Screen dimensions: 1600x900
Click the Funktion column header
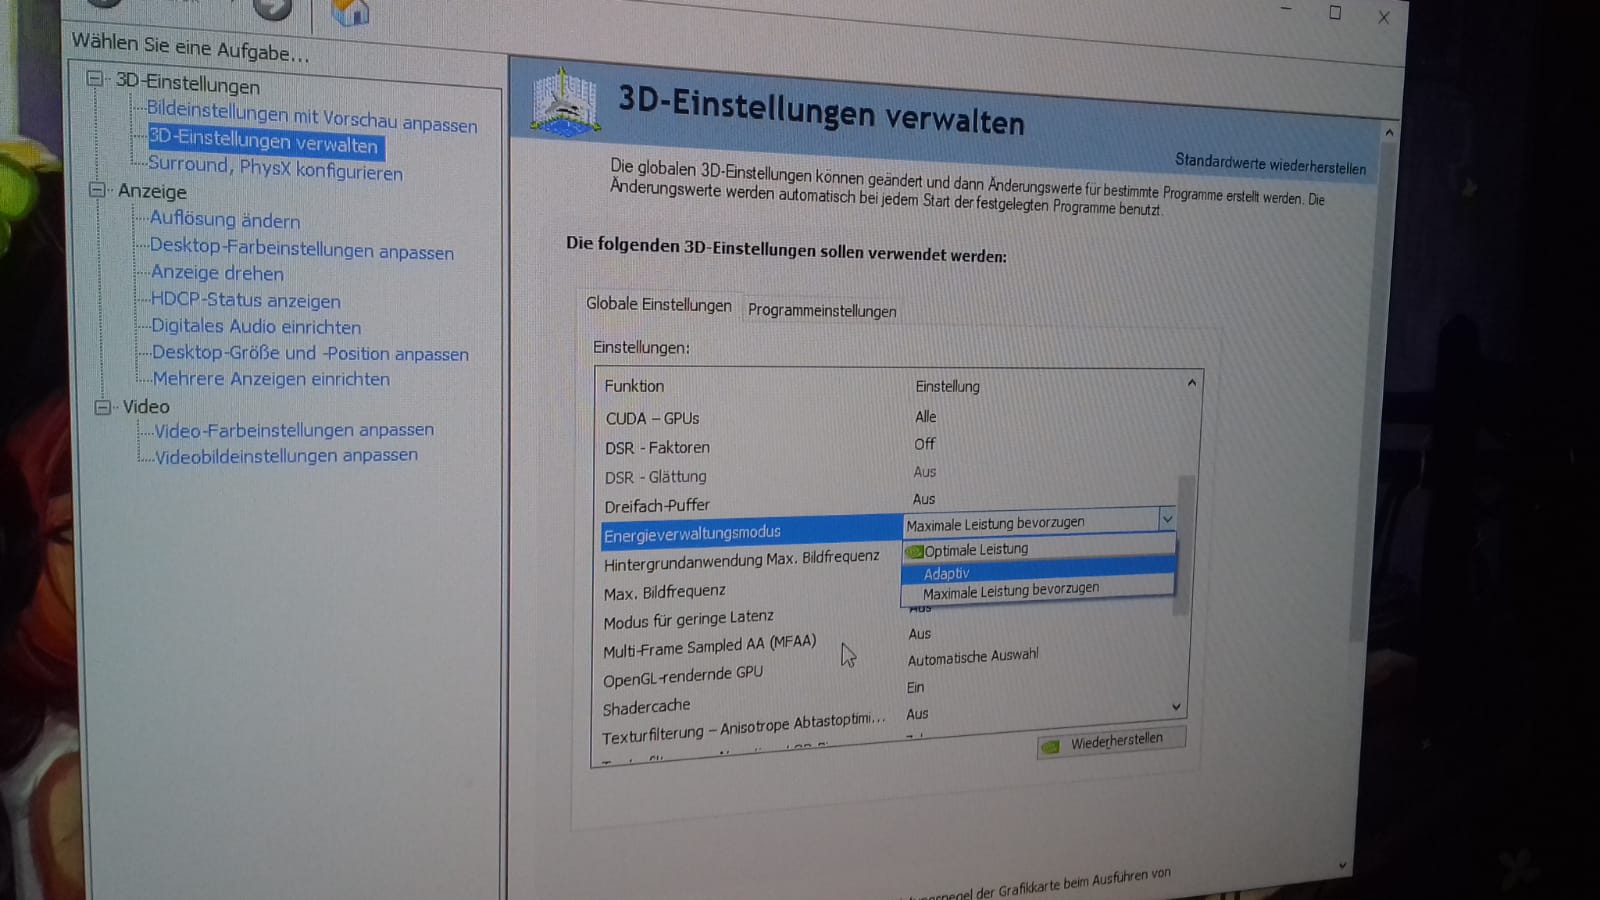click(x=634, y=386)
